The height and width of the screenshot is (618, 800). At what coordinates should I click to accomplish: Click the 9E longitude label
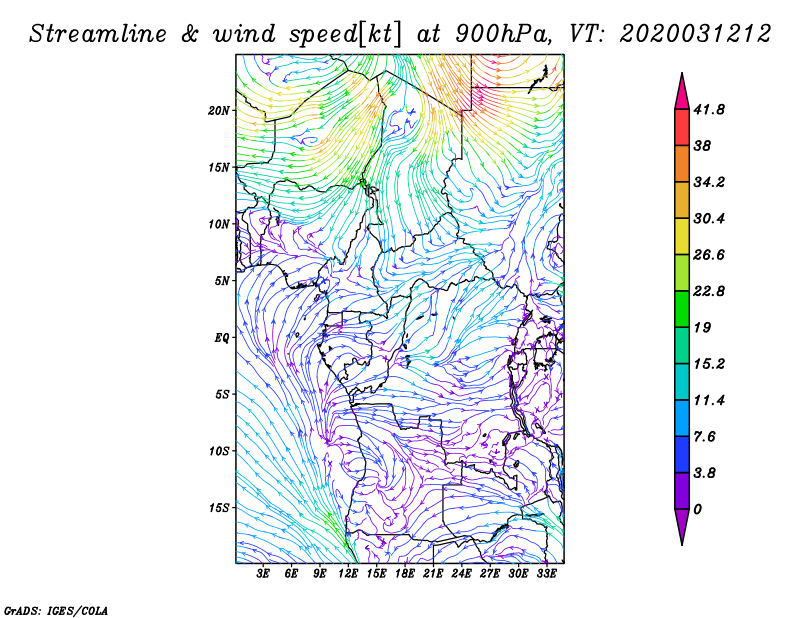click(319, 574)
